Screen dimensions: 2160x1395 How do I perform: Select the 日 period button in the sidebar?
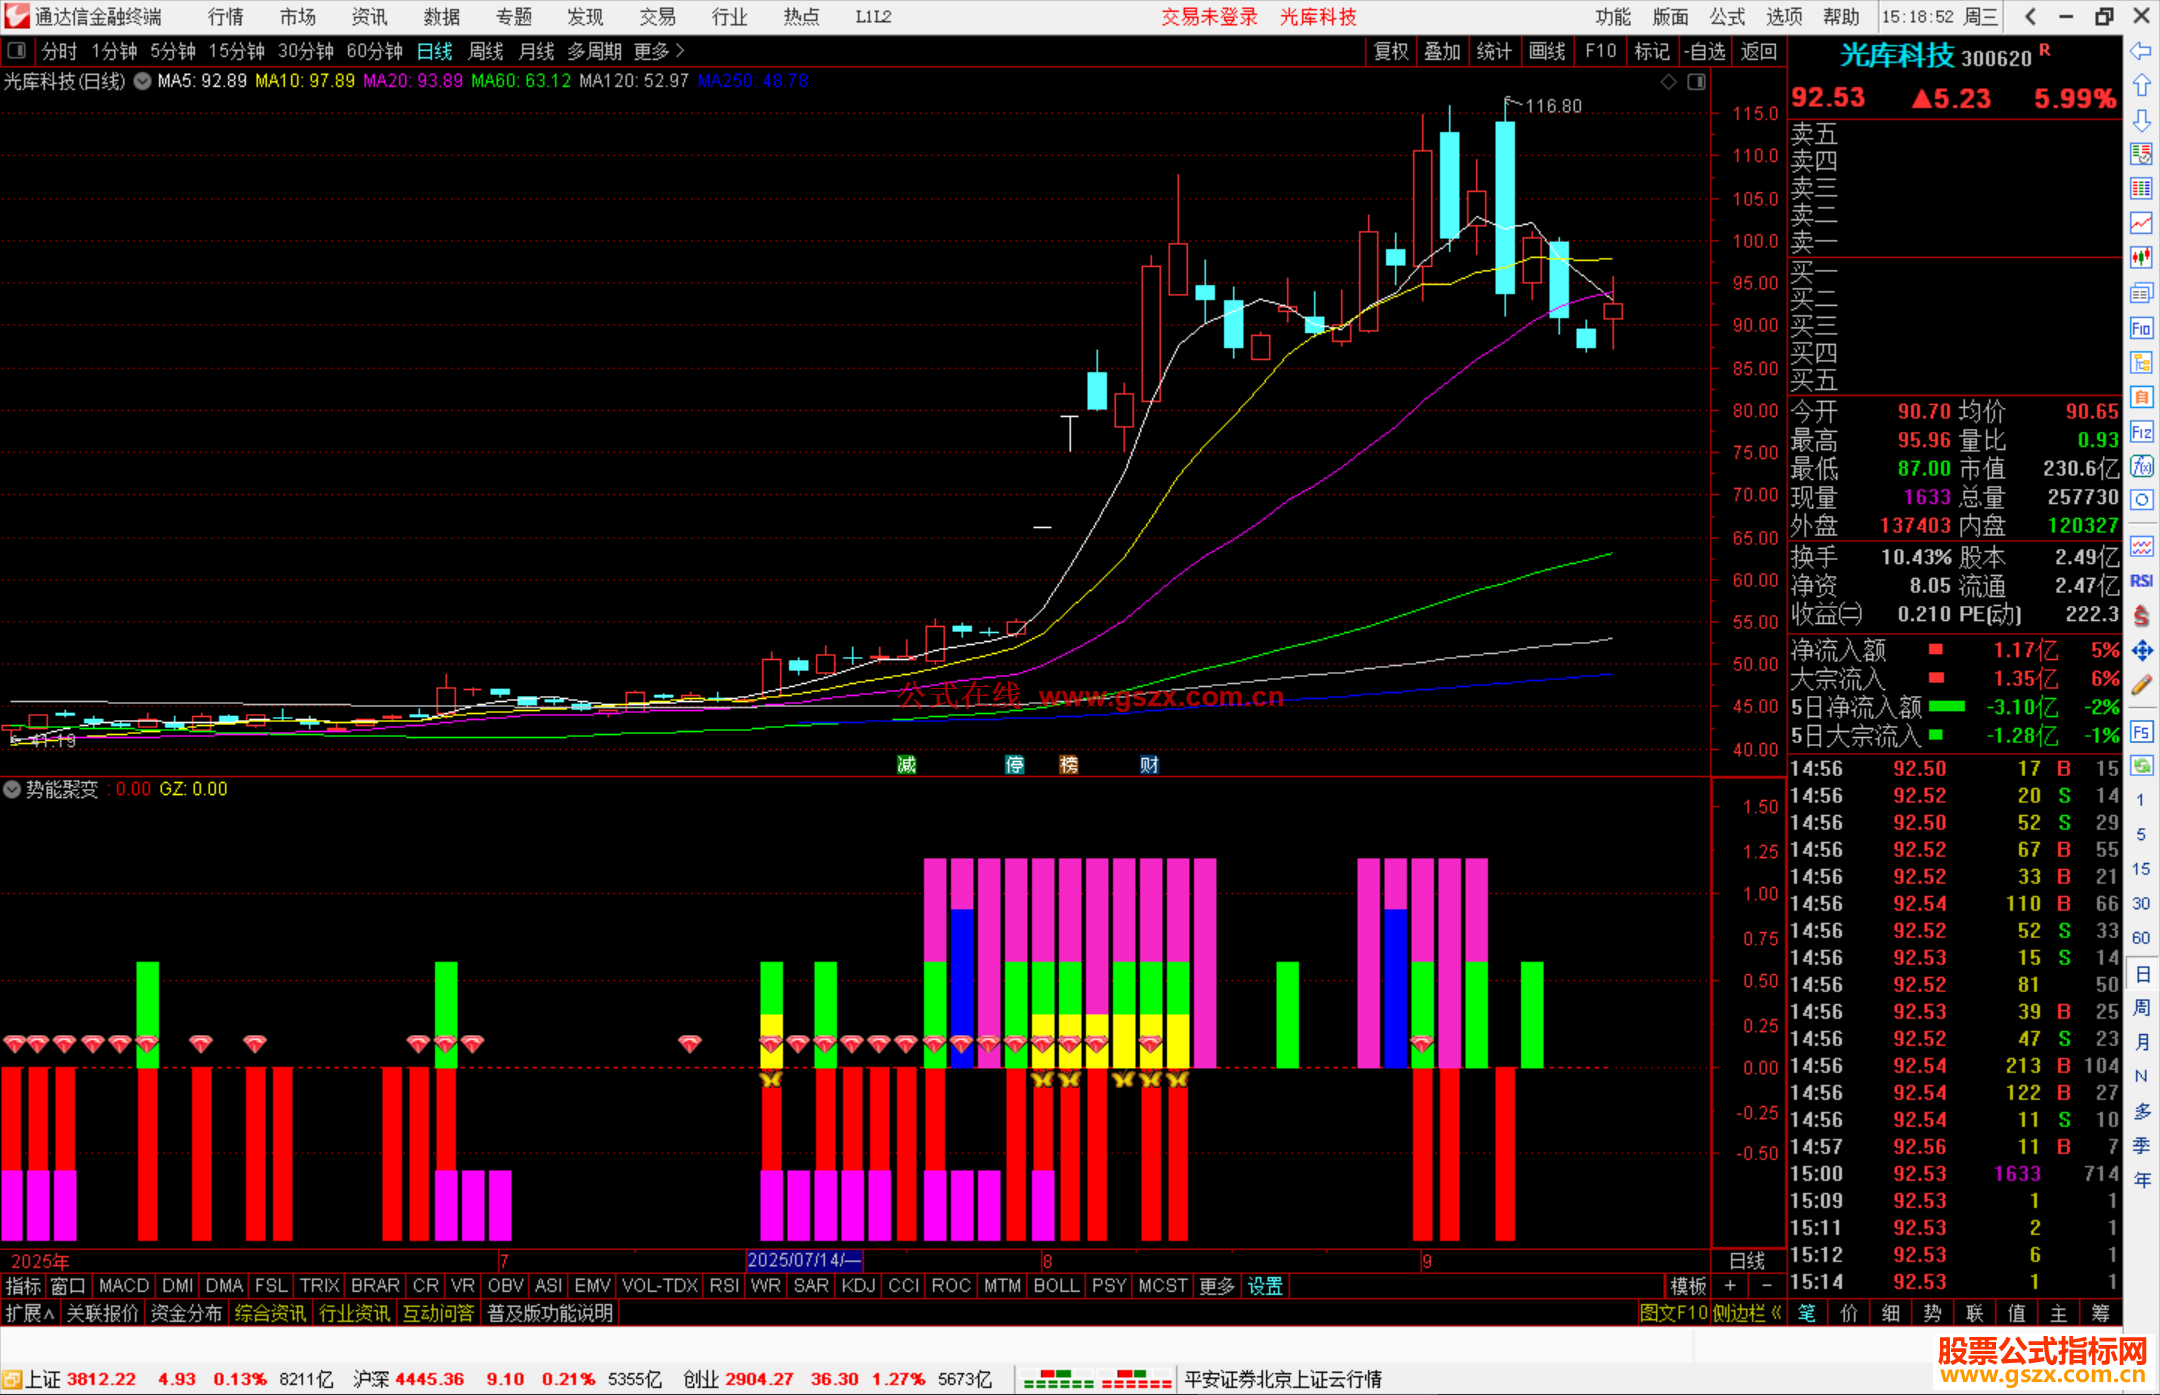pos(2141,973)
